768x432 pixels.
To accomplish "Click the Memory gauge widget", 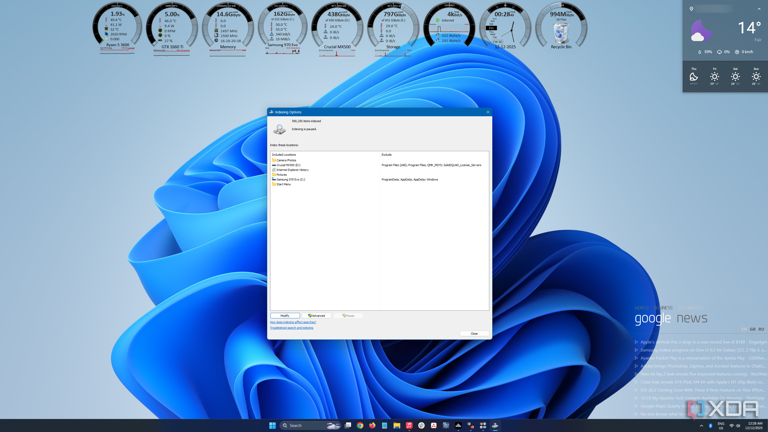I will point(228,26).
